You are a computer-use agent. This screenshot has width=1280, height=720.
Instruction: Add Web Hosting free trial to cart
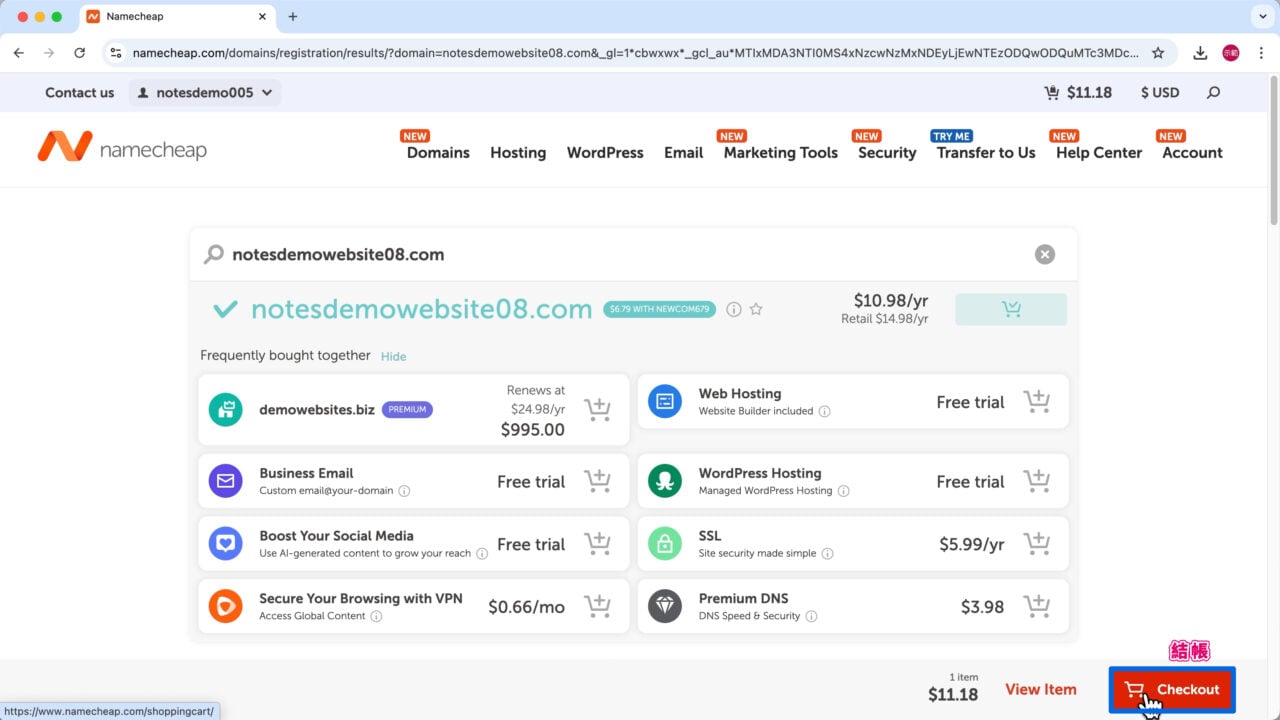1037,402
